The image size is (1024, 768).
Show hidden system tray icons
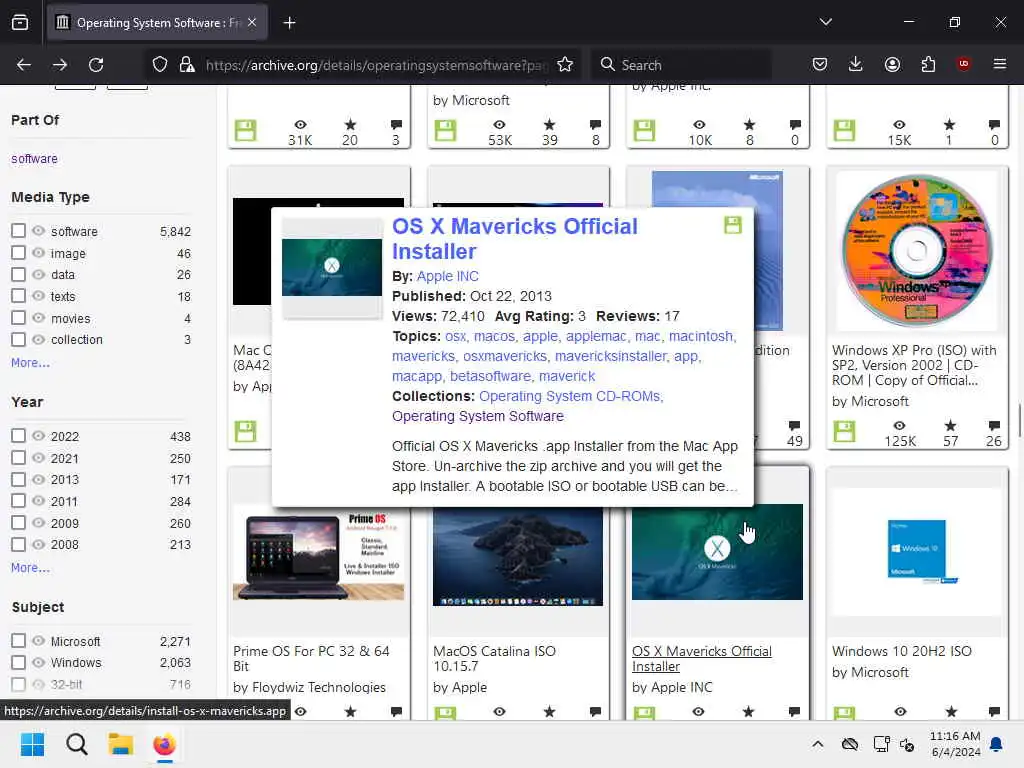click(x=817, y=744)
